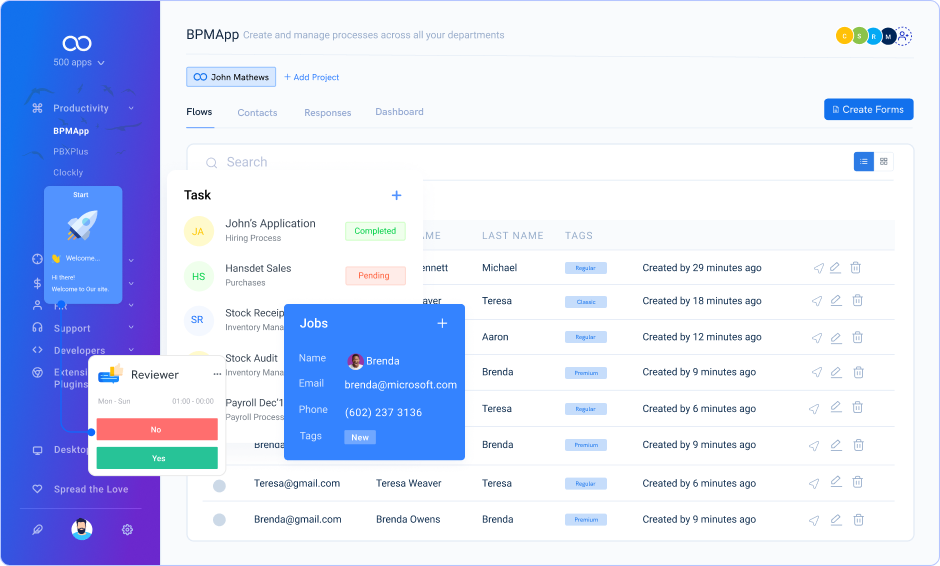This screenshot has width=940, height=566.
Task: Select the checkbox for Brenda@gmail.com row
Action: click(219, 520)
